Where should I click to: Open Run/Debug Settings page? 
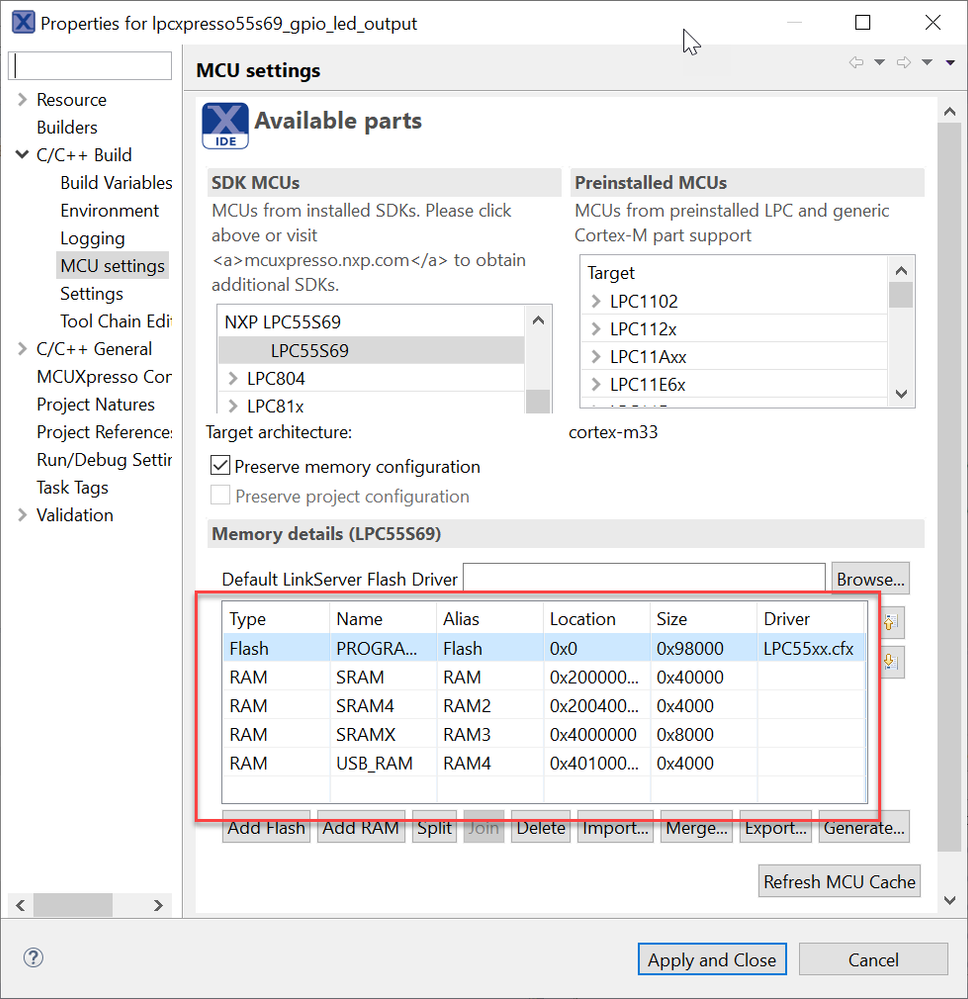(104, 460)
